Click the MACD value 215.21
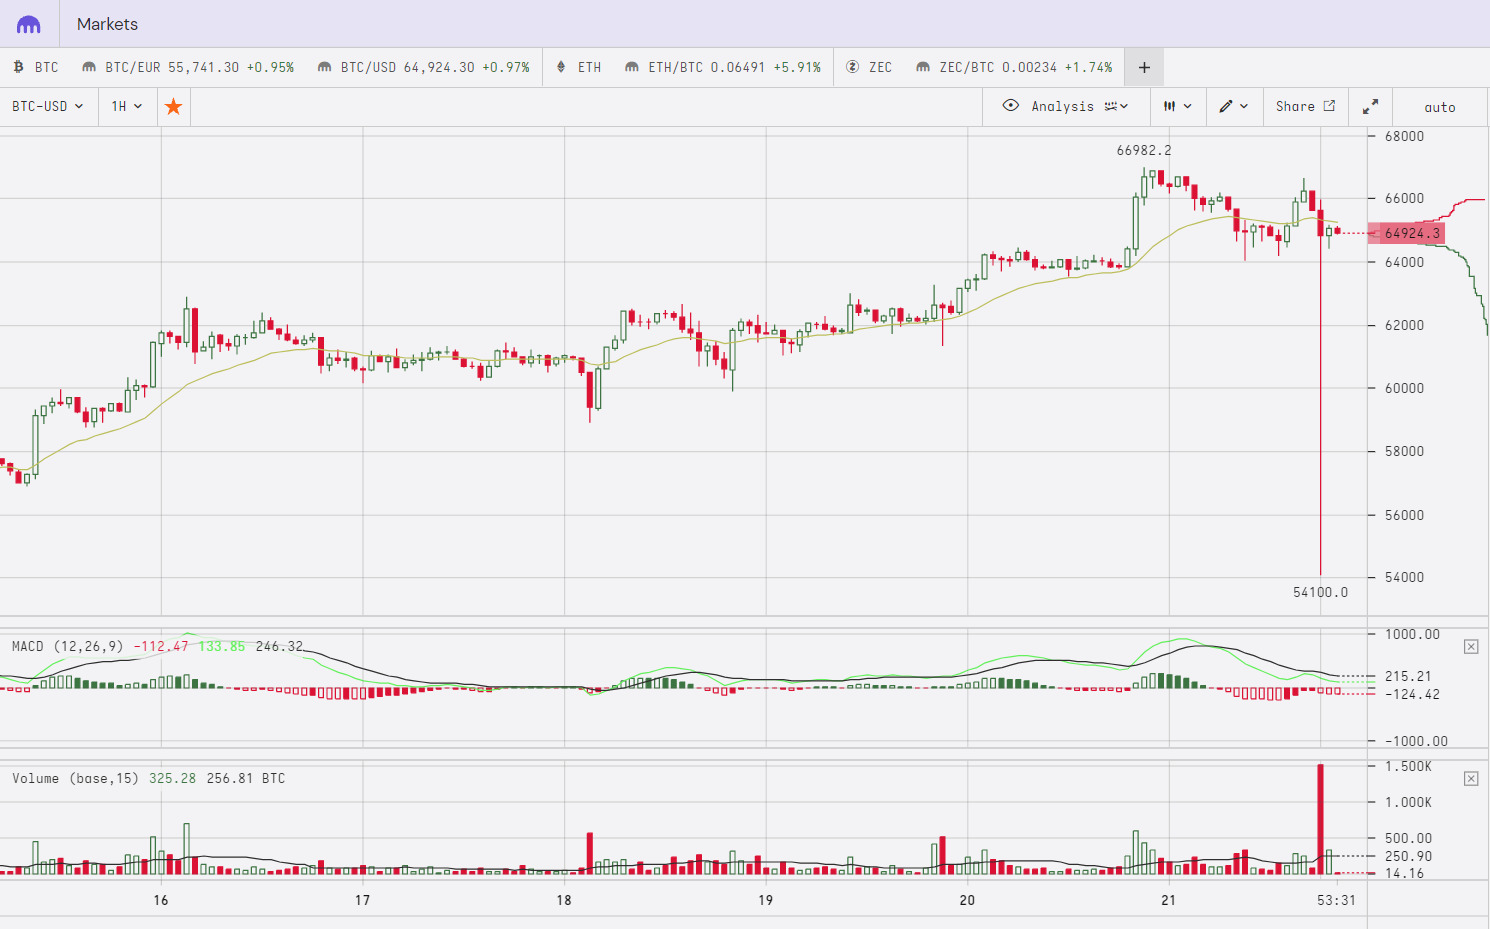The image size is (1490, 929). tap(1408, 676)
